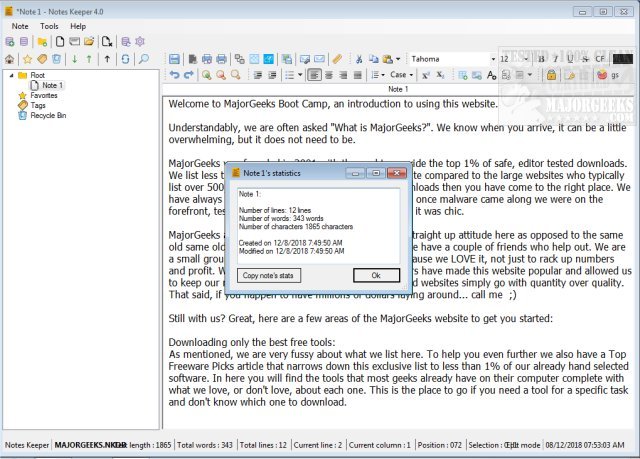Click the Lock note padlock icon
This screenshot has height=459, width=640.
(x=551, y=75)
